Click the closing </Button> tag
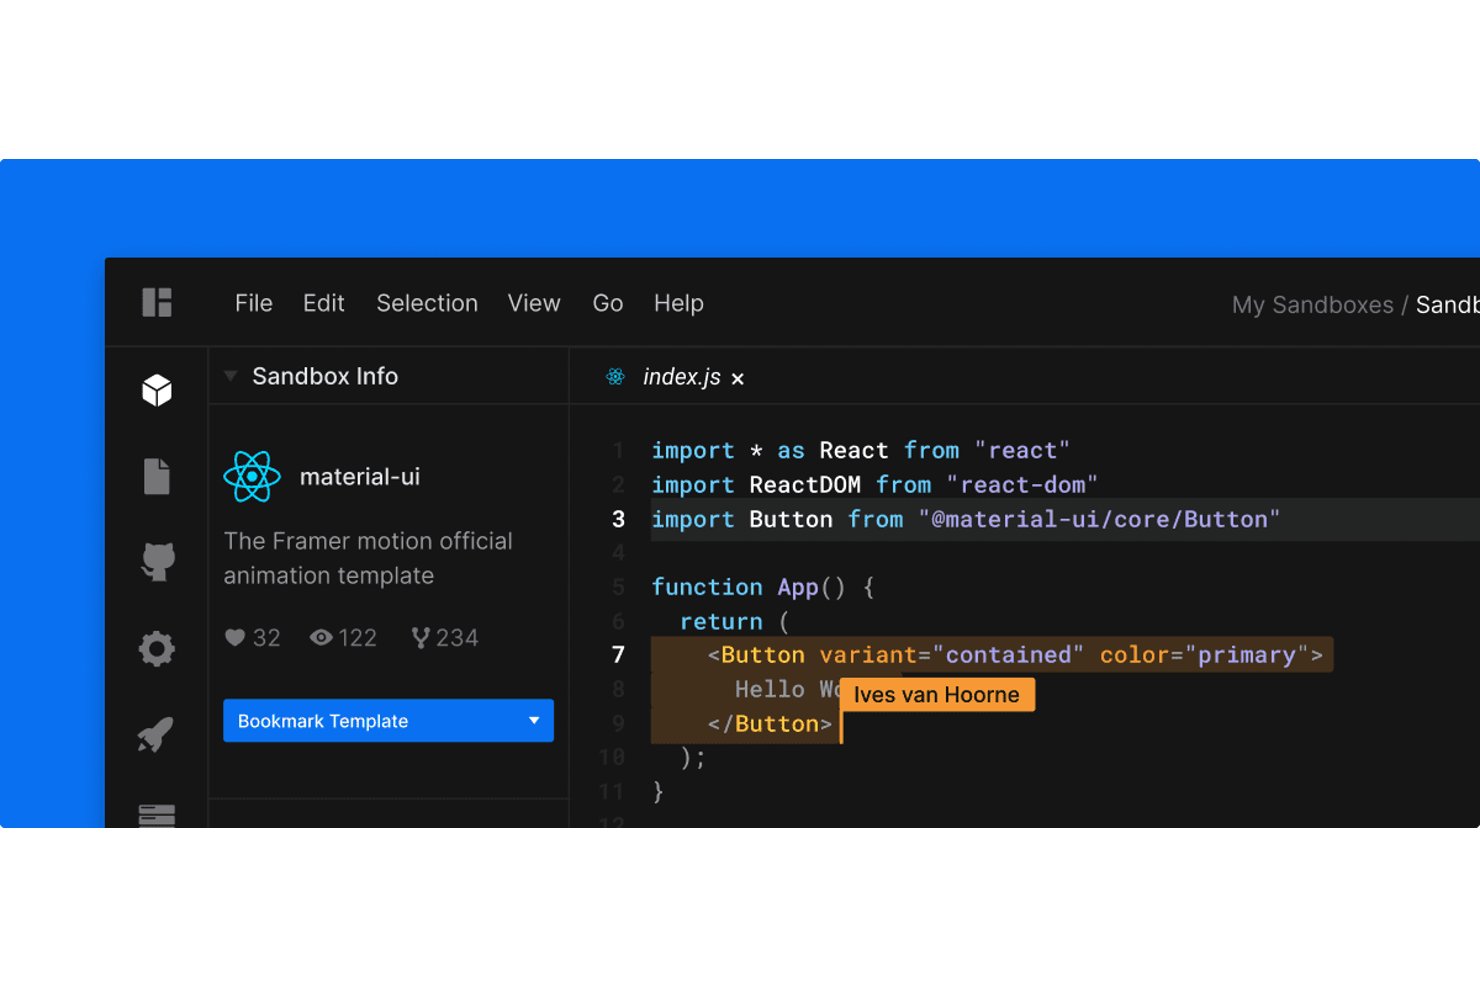 (769, 724)
